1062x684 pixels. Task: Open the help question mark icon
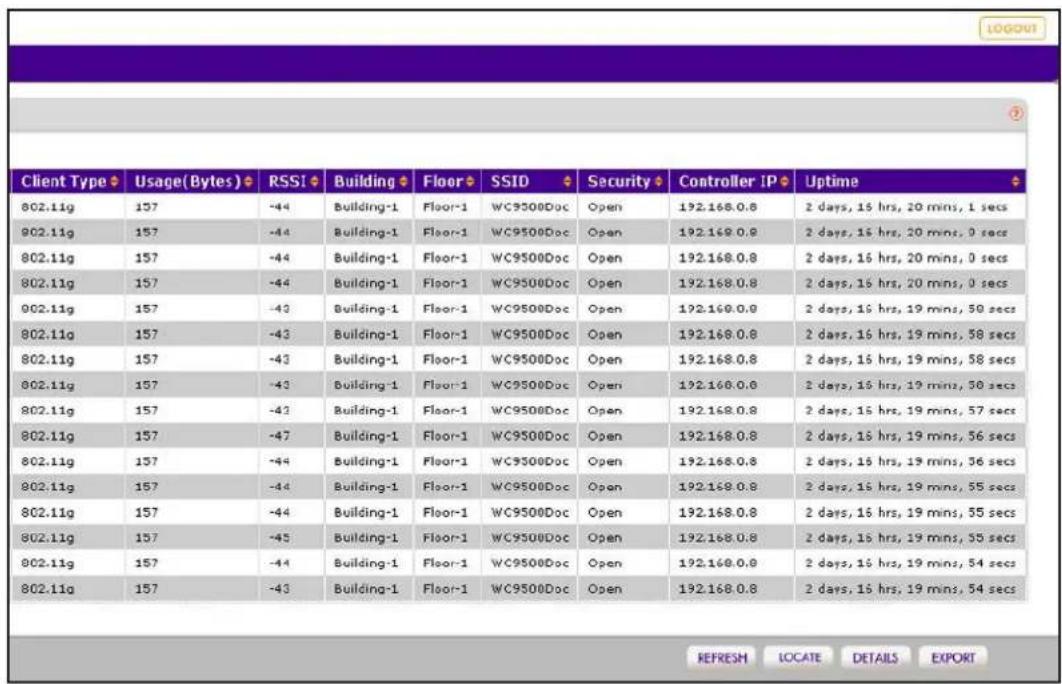(x=1015, y=114)
